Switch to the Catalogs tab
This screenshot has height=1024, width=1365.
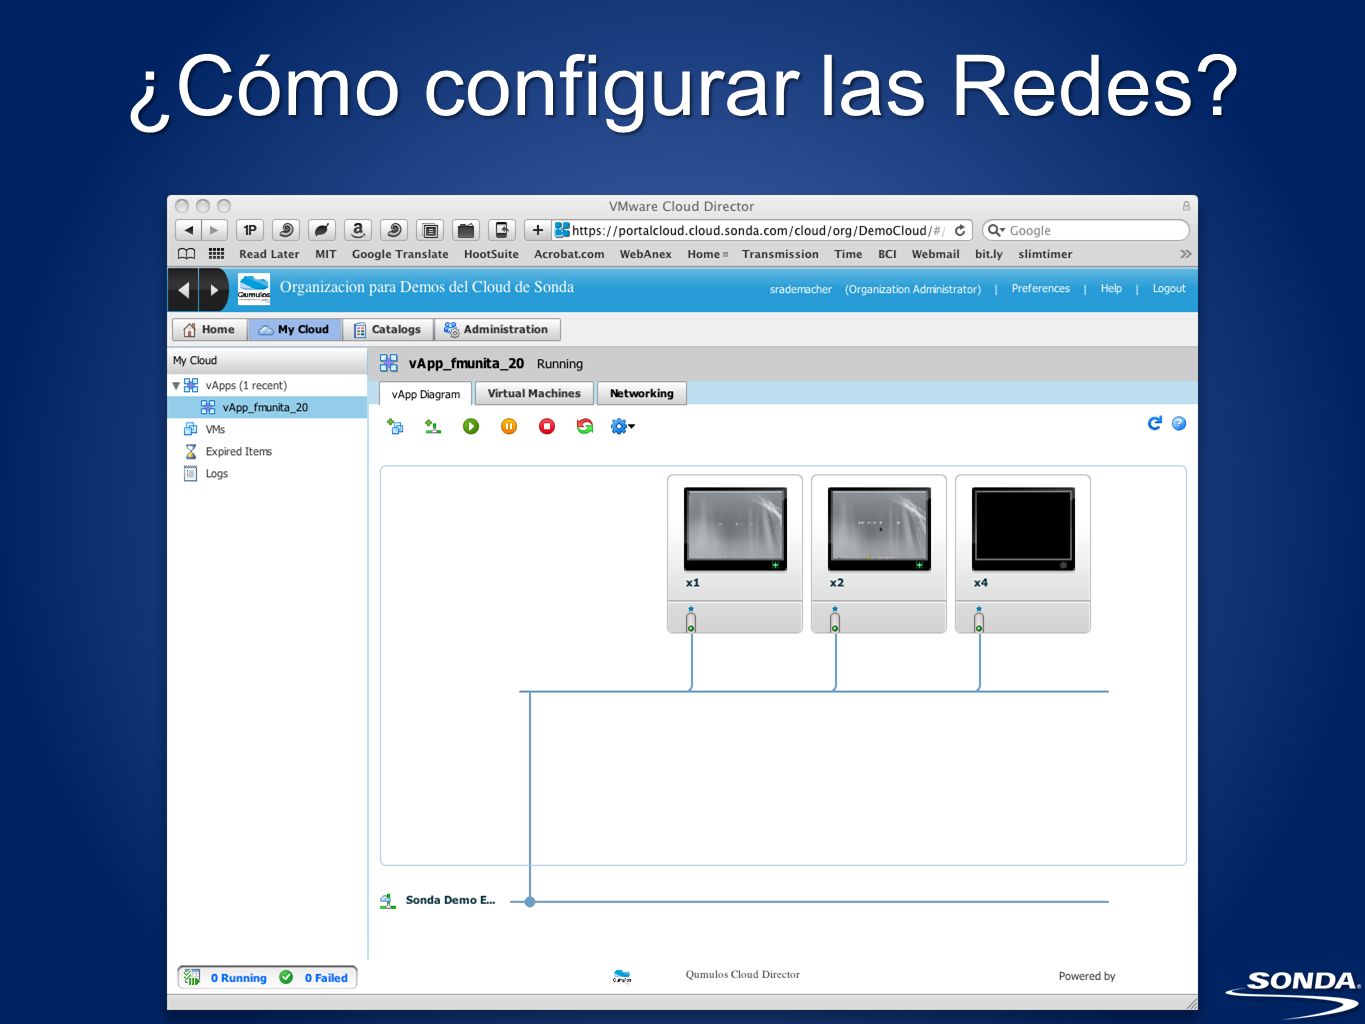388,329
